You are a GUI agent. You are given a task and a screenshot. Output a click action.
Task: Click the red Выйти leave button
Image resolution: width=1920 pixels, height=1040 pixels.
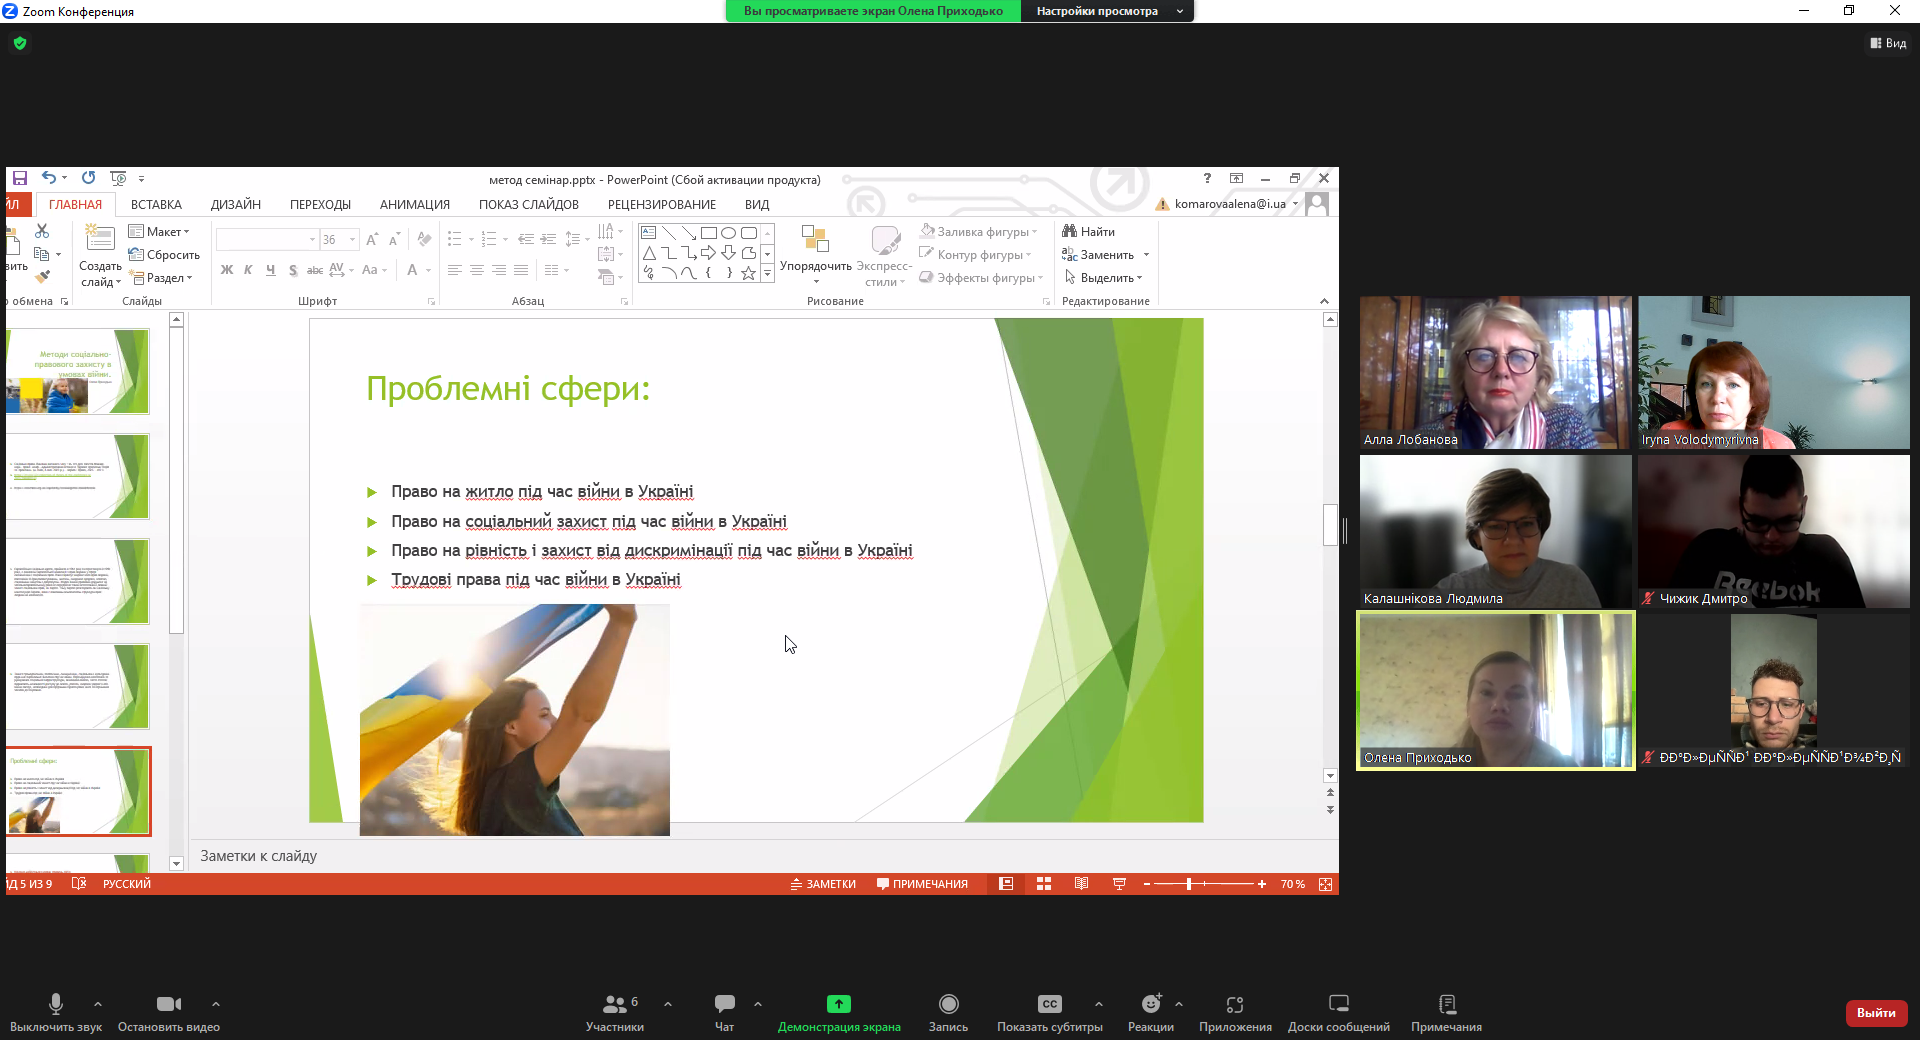pos(1876,1013)
